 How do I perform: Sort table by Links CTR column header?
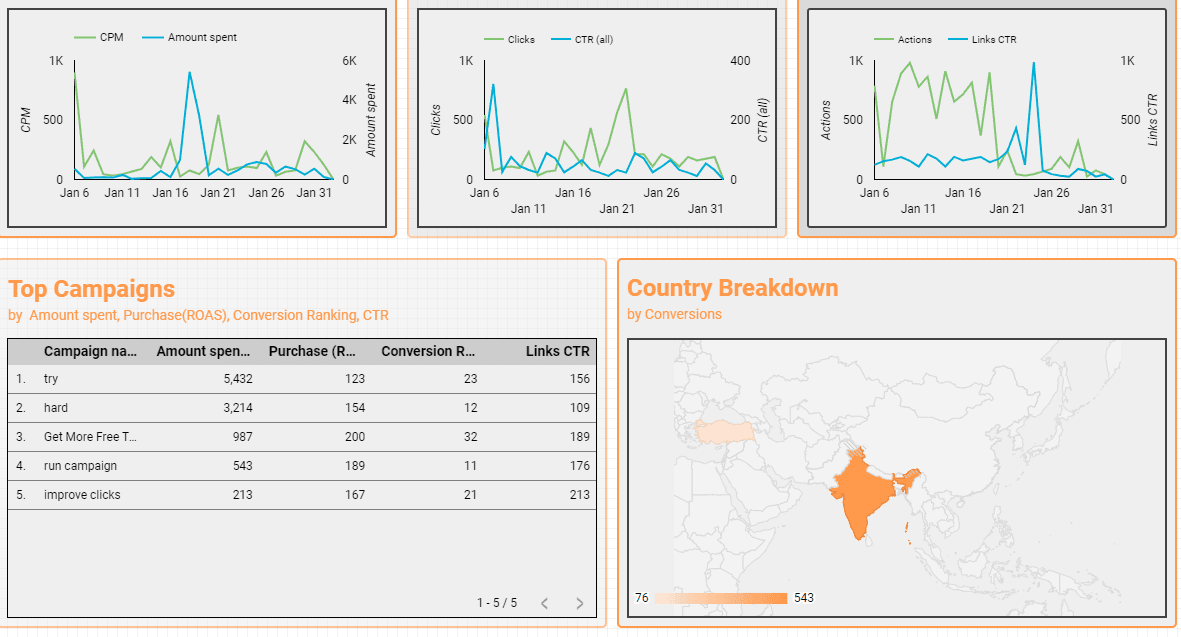click(x=557, y=351)
